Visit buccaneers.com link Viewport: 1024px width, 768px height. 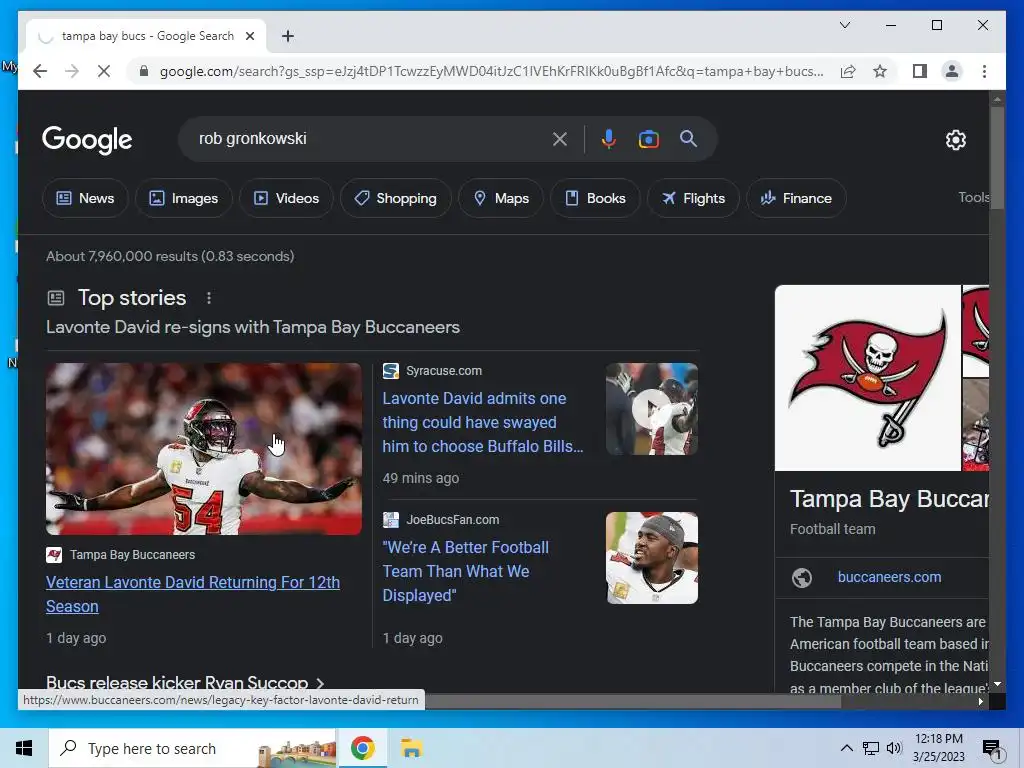click(x=889, y=577)
